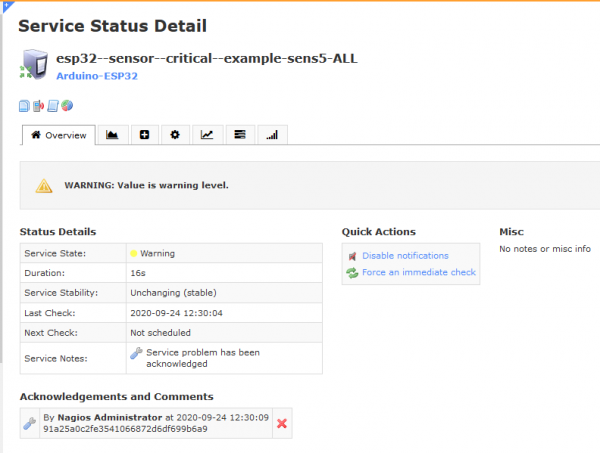Click the first blue document icon
The image size is (600, 453).
25,105
